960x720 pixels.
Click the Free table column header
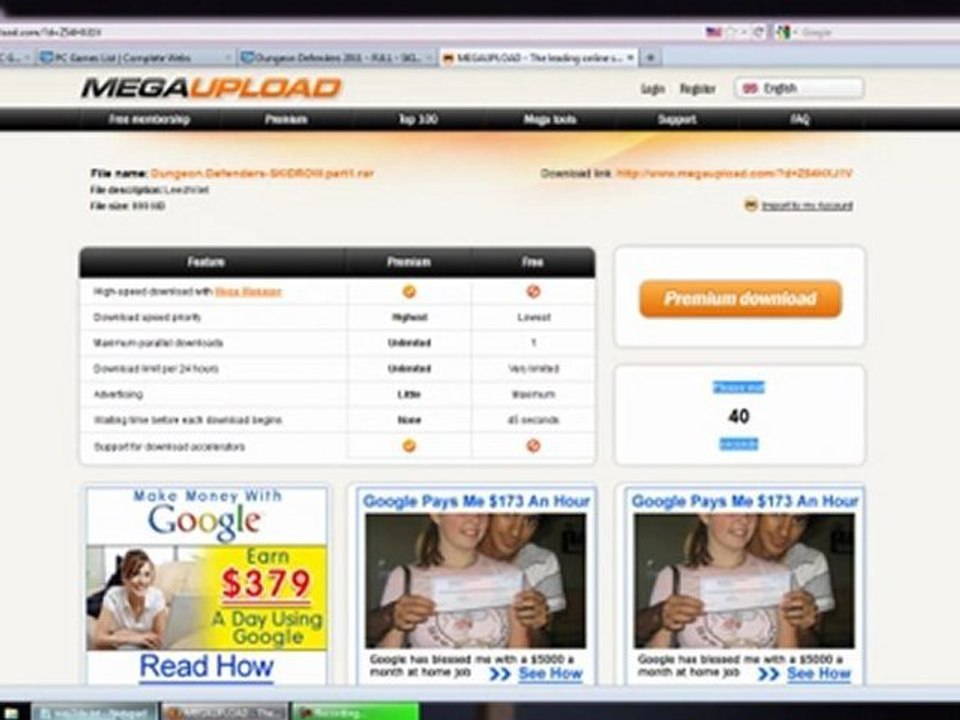533,262
